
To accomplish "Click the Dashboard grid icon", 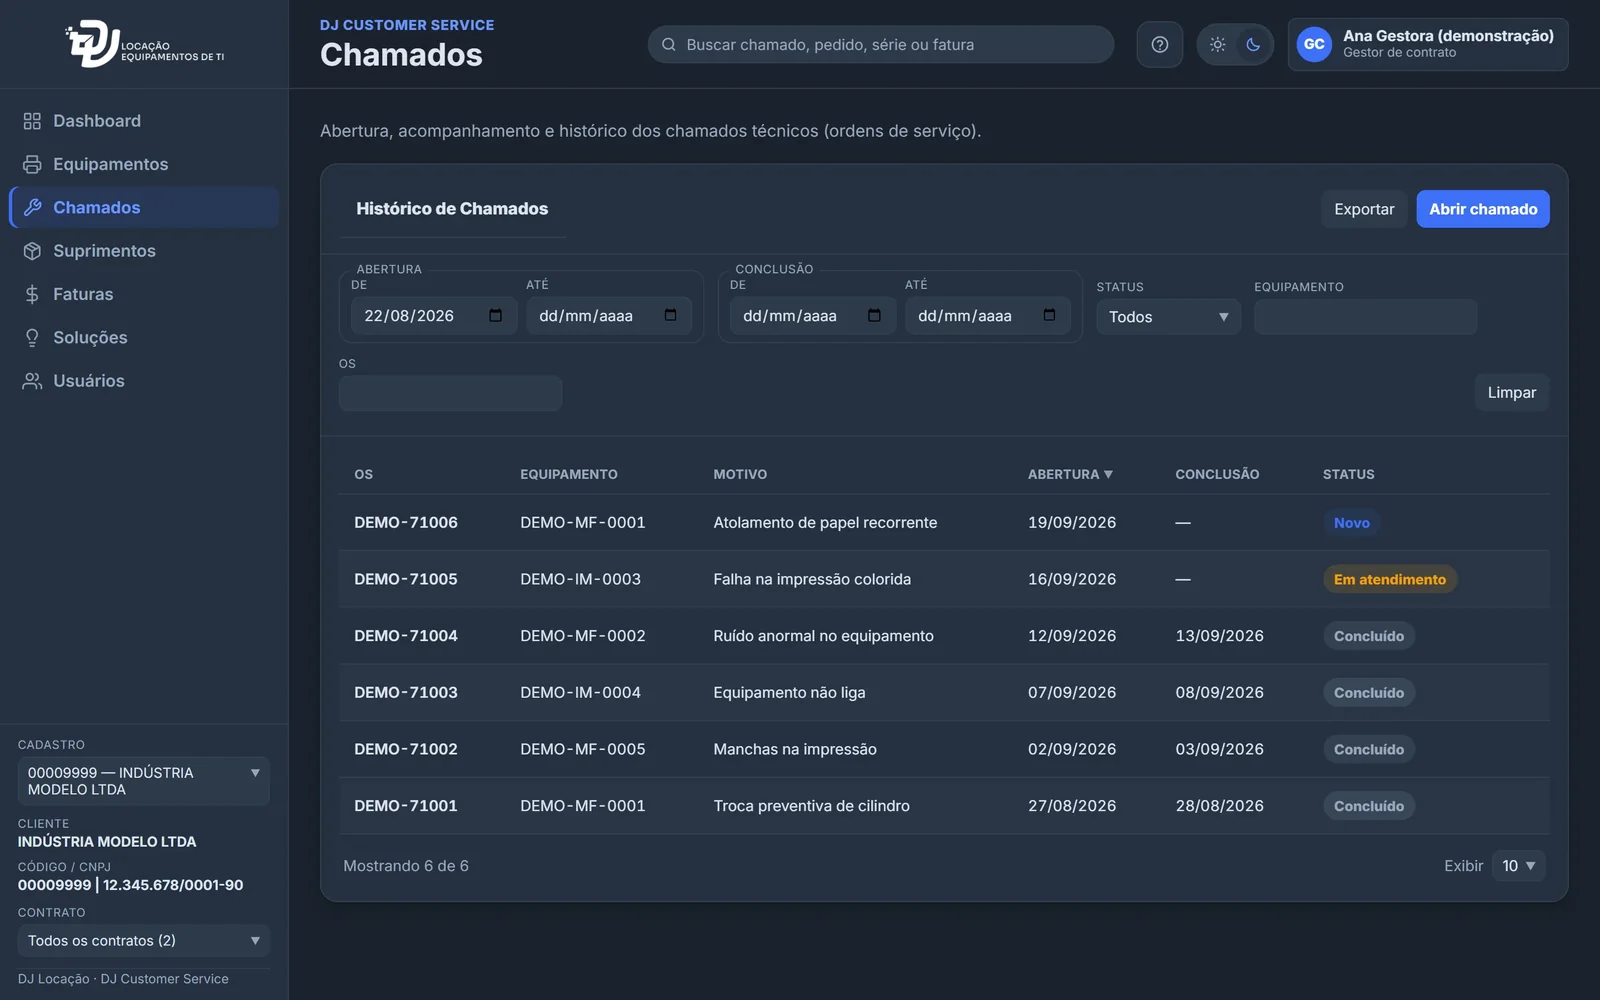I will [32, 121].
